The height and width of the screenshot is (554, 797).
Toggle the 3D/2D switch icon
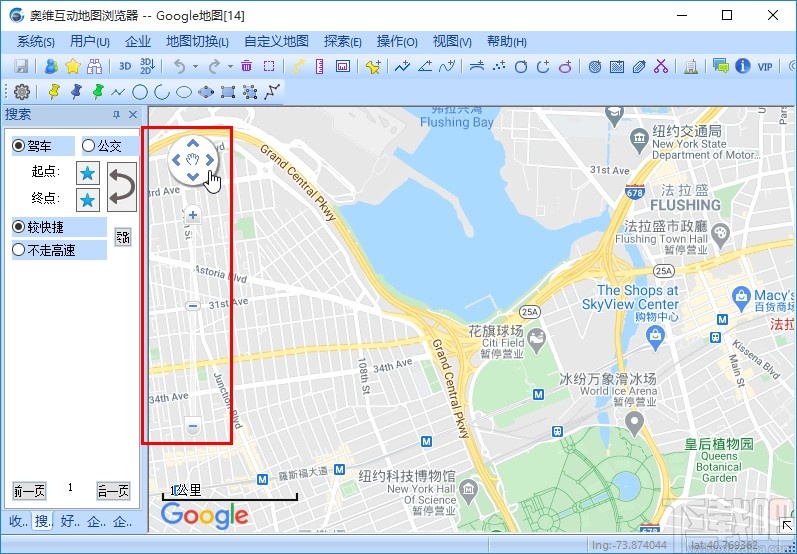147,66
